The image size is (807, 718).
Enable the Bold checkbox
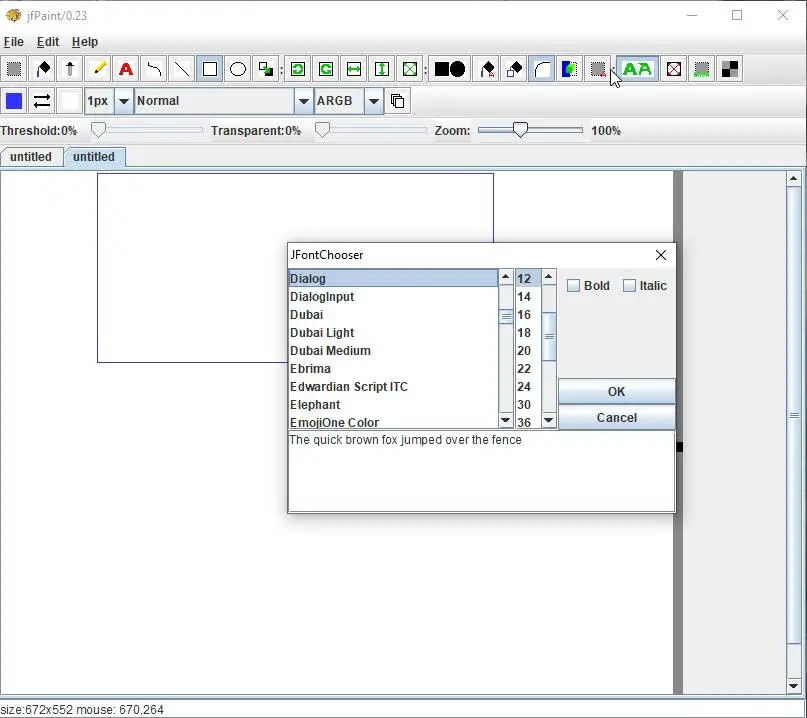pyautogui.click(x=574, y=286)
